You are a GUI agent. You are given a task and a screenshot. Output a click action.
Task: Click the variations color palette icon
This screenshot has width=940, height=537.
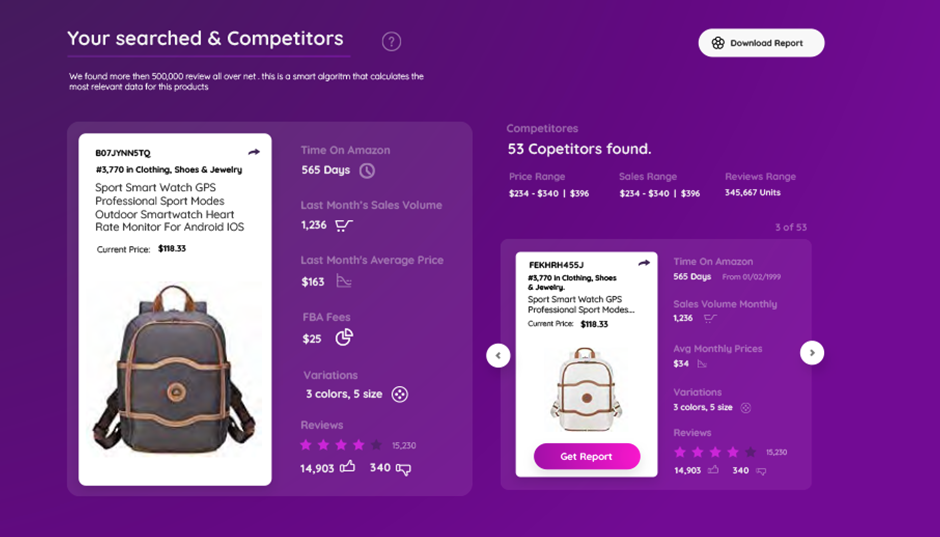pyautogui.click(x=399, y=394)
